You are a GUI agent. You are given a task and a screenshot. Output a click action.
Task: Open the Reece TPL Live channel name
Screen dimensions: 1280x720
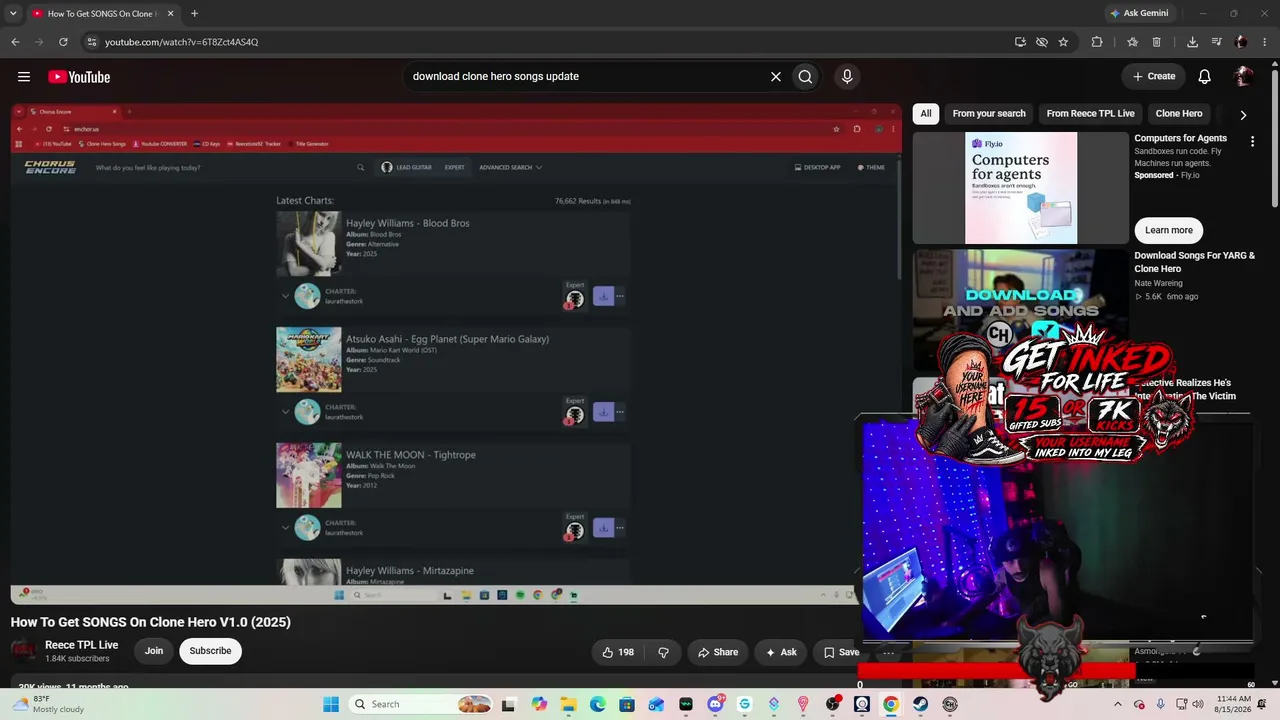(x=82, y=645)
